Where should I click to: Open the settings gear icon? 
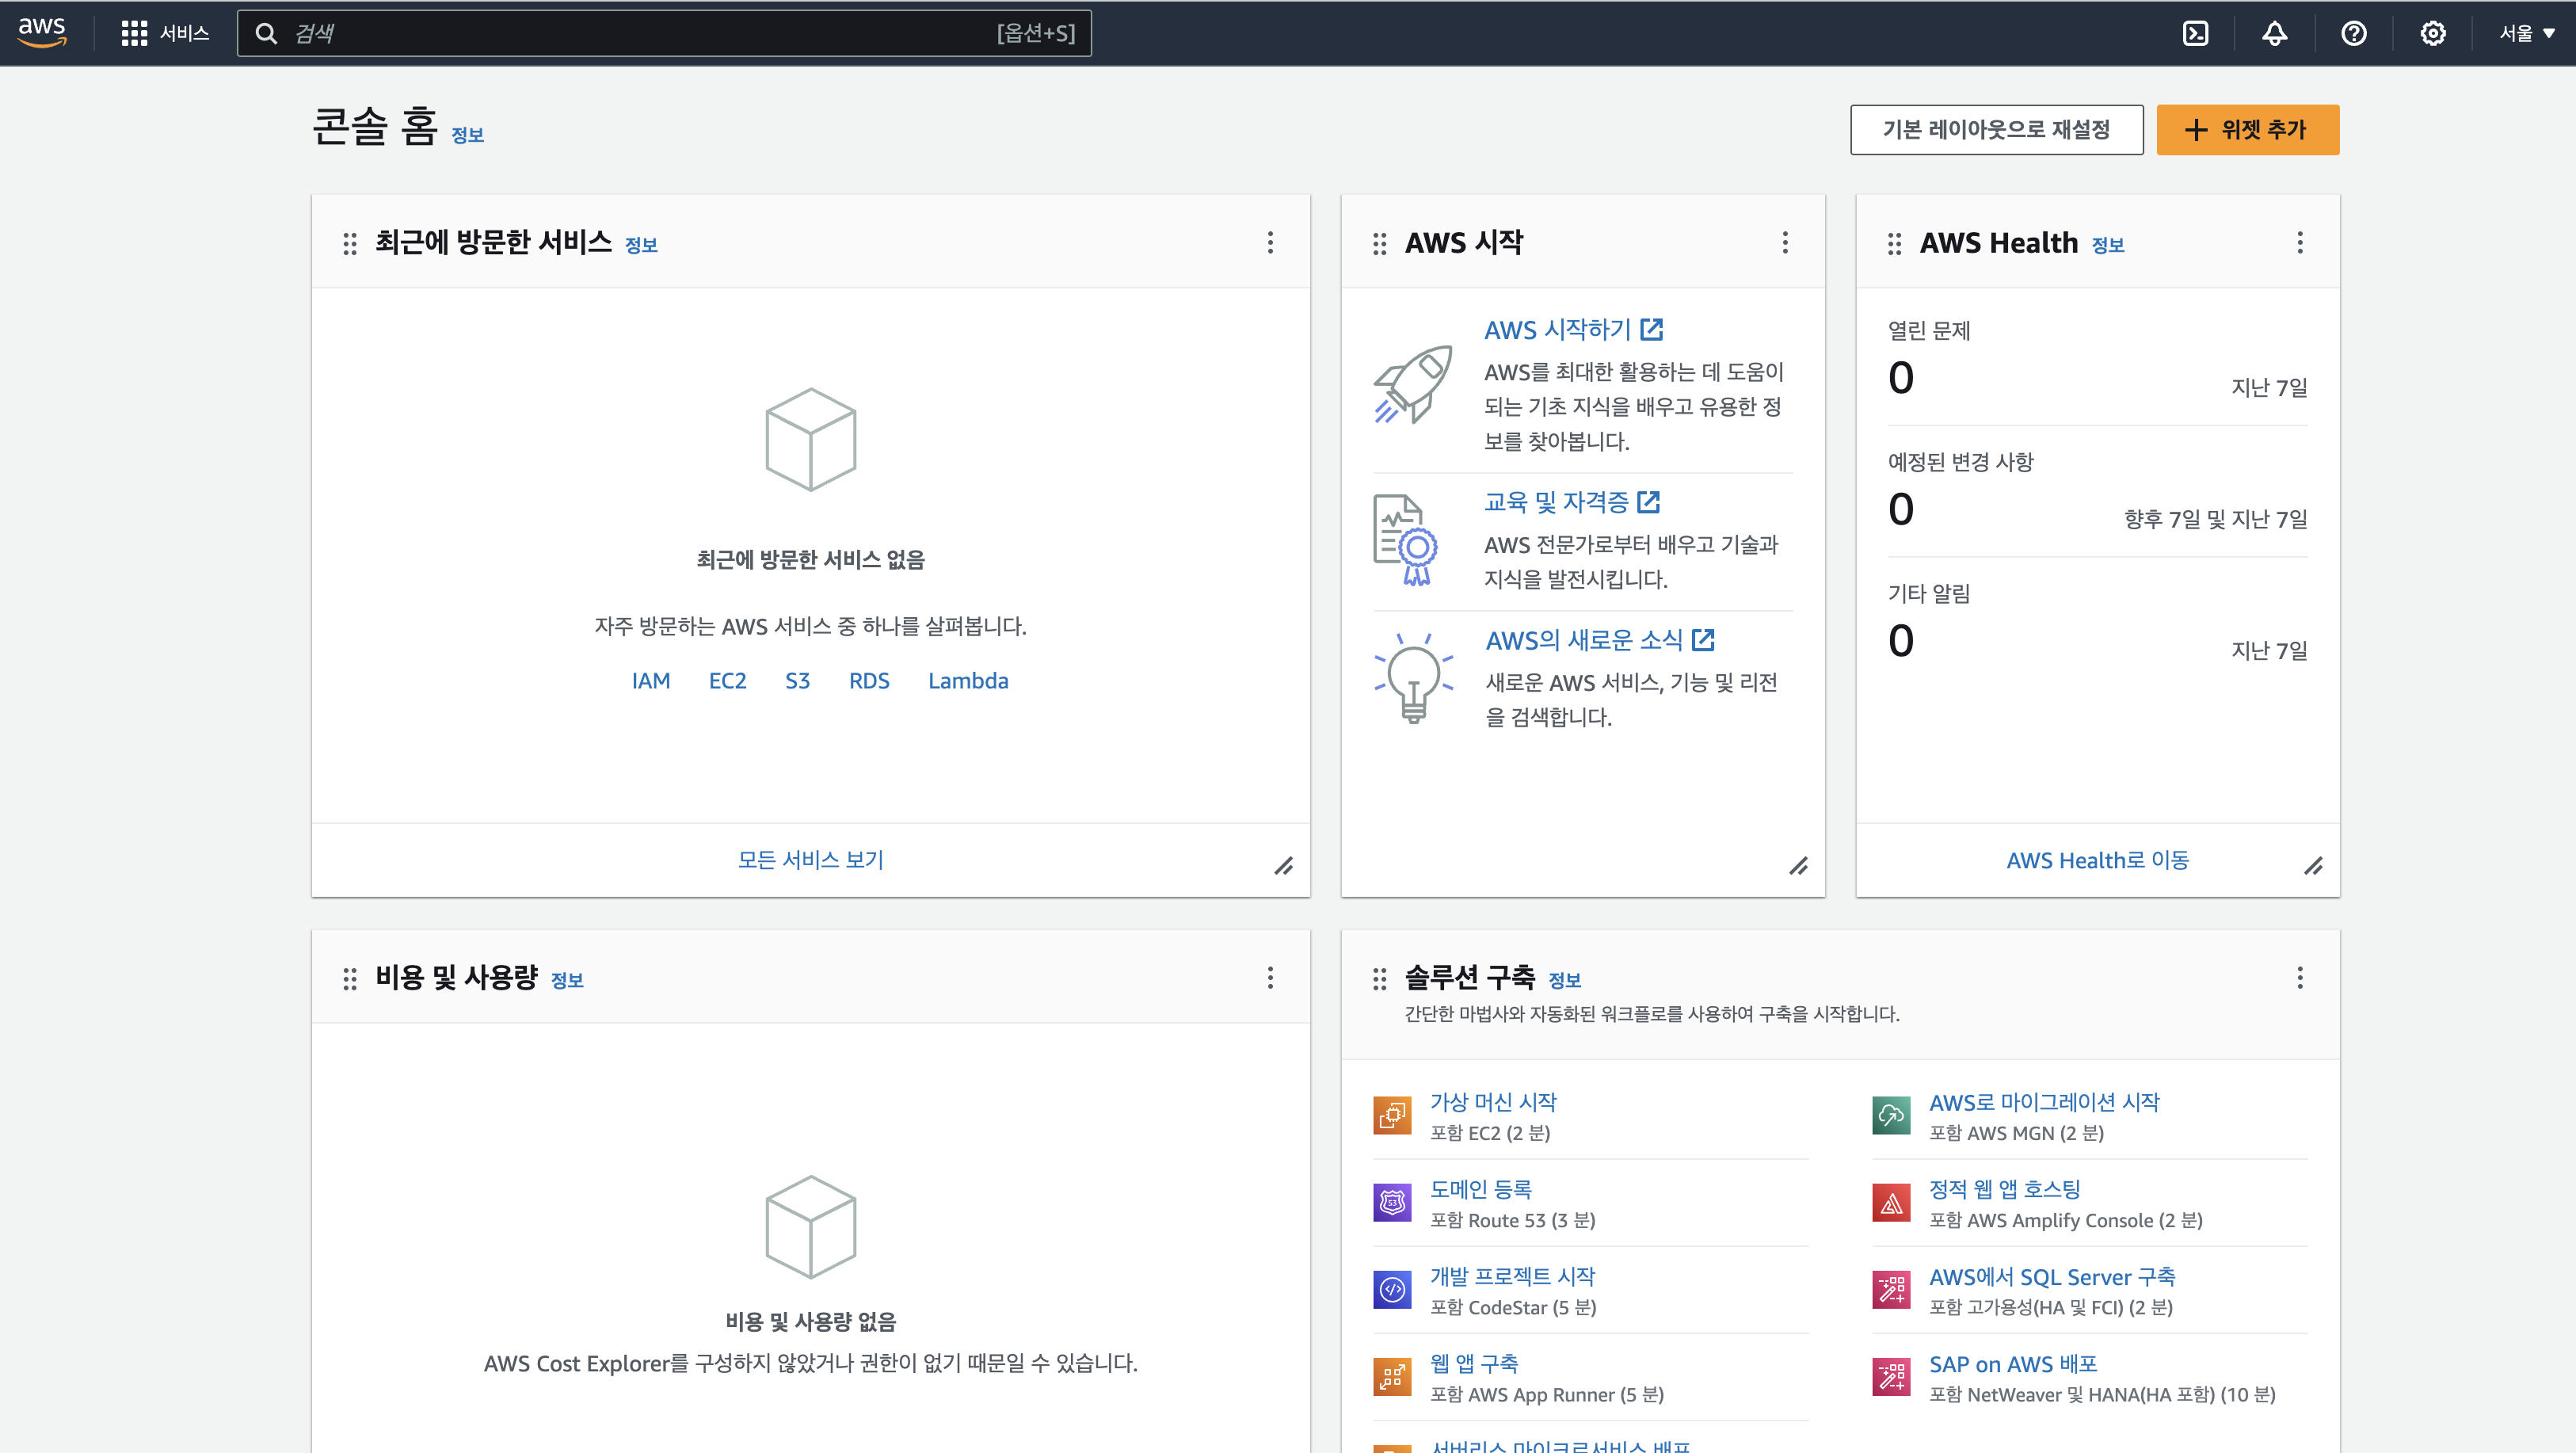(x=2432, y=33)
